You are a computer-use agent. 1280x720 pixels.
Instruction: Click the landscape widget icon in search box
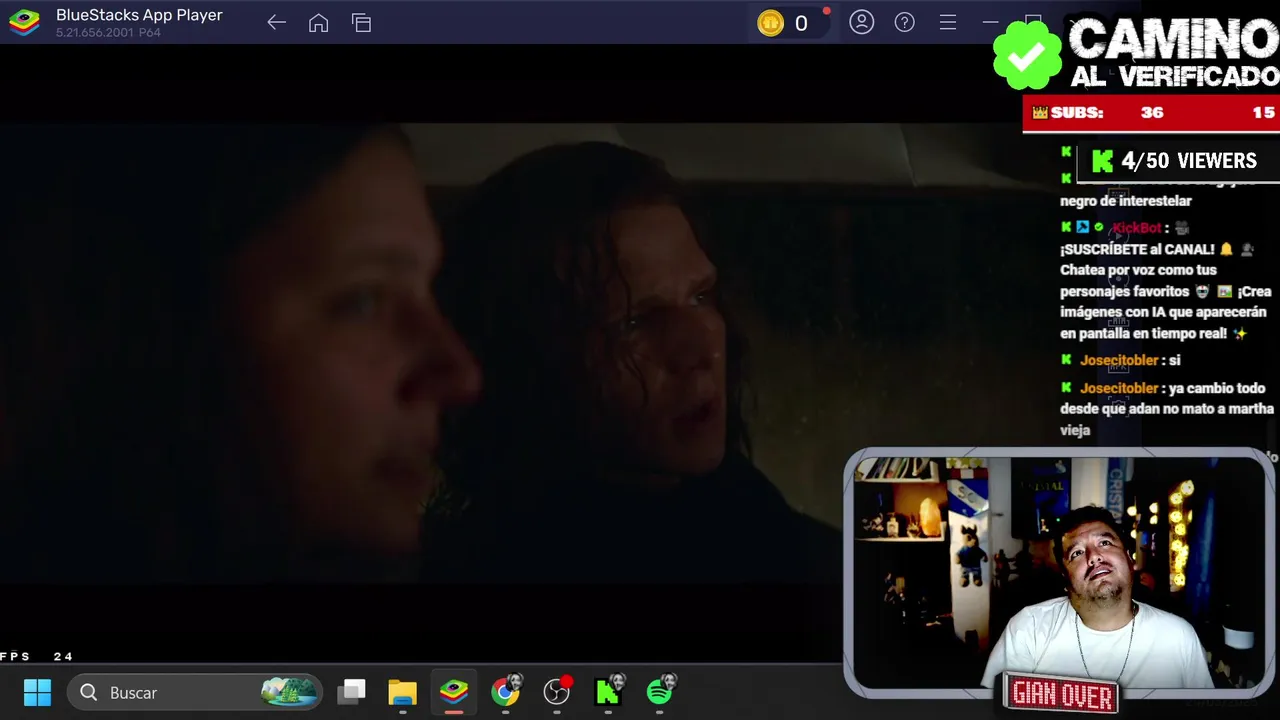click(289, 692)
